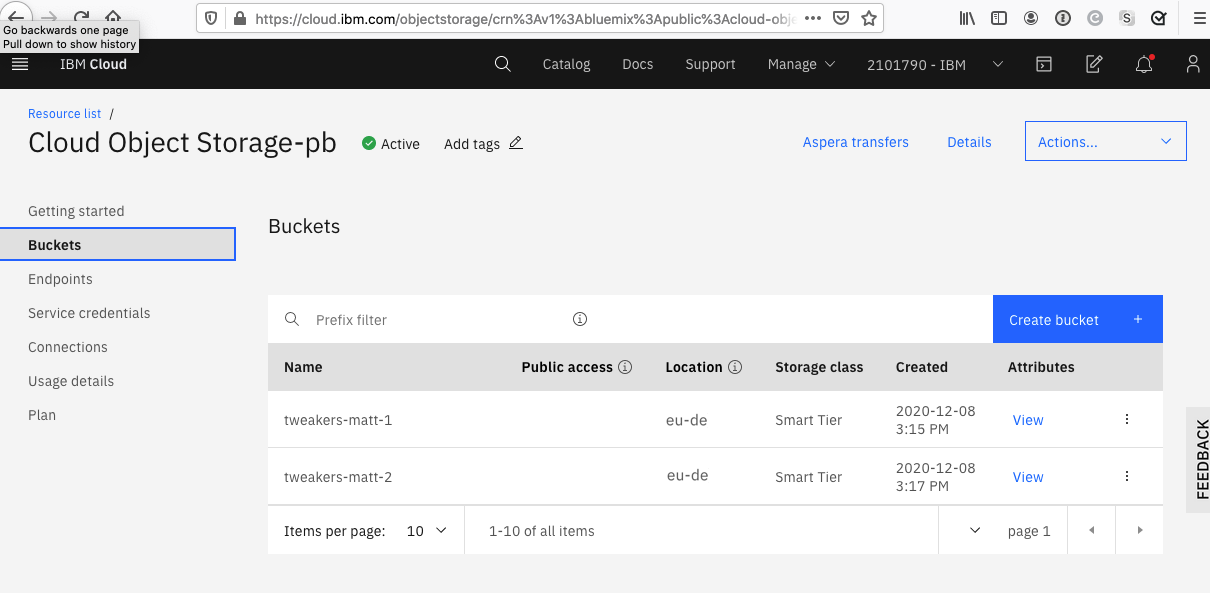
Task: Open the notifications bell
Action: [1144, 64]
